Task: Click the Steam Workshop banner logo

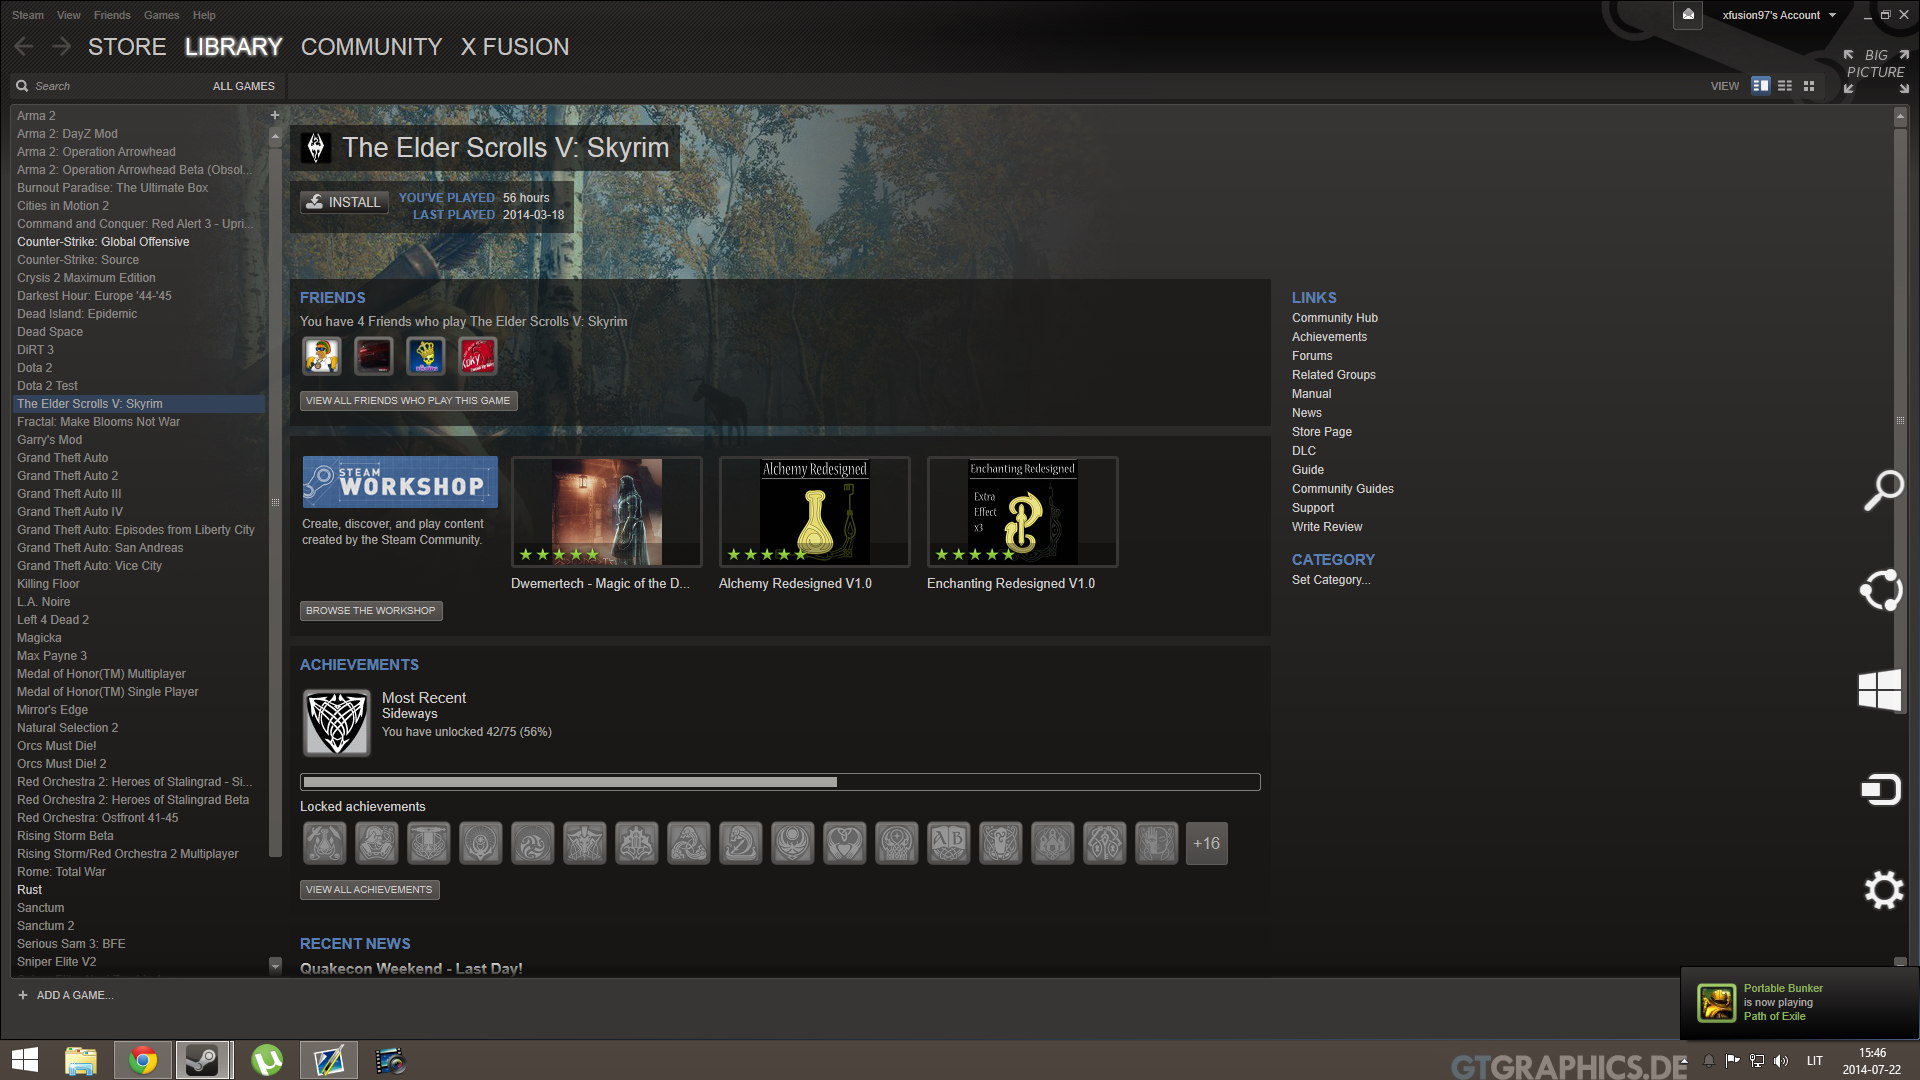Action: click(x=400, y=482)
